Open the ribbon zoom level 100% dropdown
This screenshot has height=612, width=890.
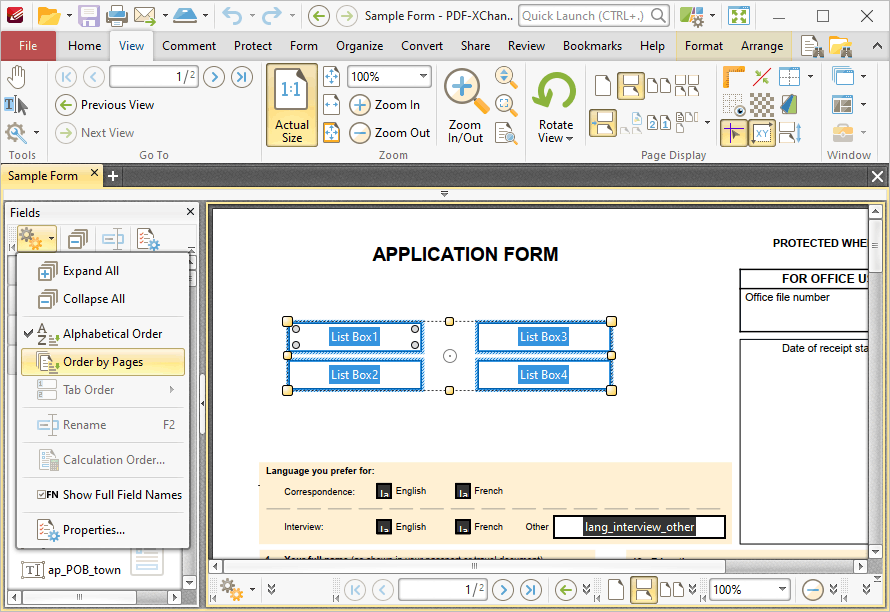tap(423, 76)
